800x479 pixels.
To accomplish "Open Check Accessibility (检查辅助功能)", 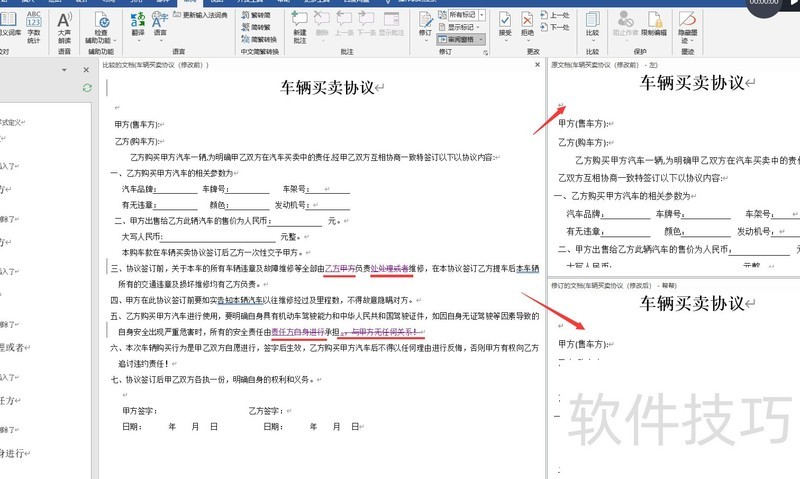I will 102,24.
